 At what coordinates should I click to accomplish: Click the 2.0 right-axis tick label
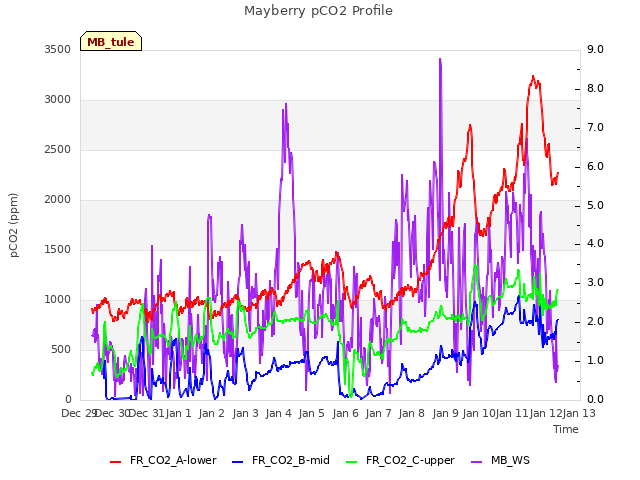tap(595, 322)
